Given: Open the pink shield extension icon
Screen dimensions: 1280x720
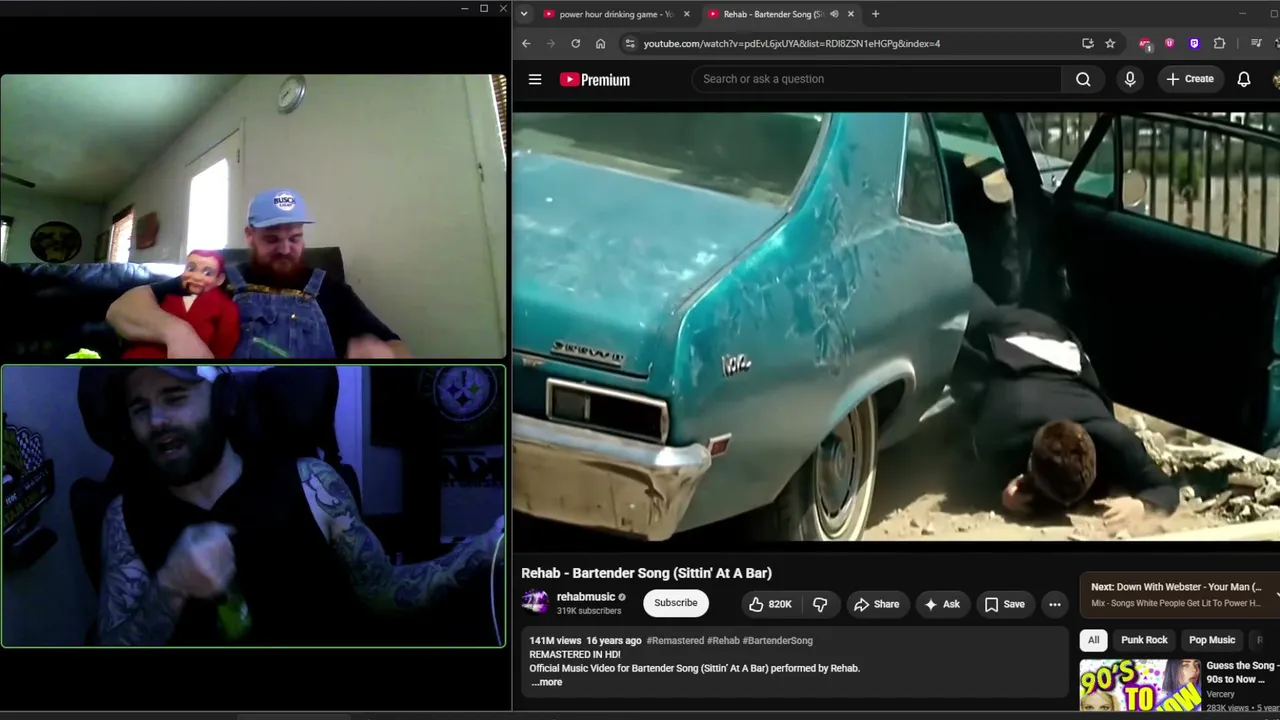Looking at the screenshot, I should pyautogui.click(x=1169, y=43).
